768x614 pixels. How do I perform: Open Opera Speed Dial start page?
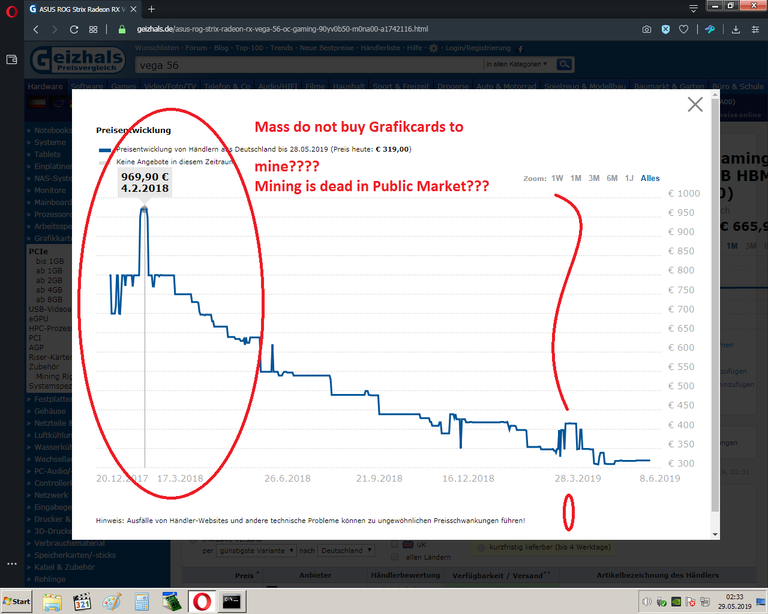point(93,29)
